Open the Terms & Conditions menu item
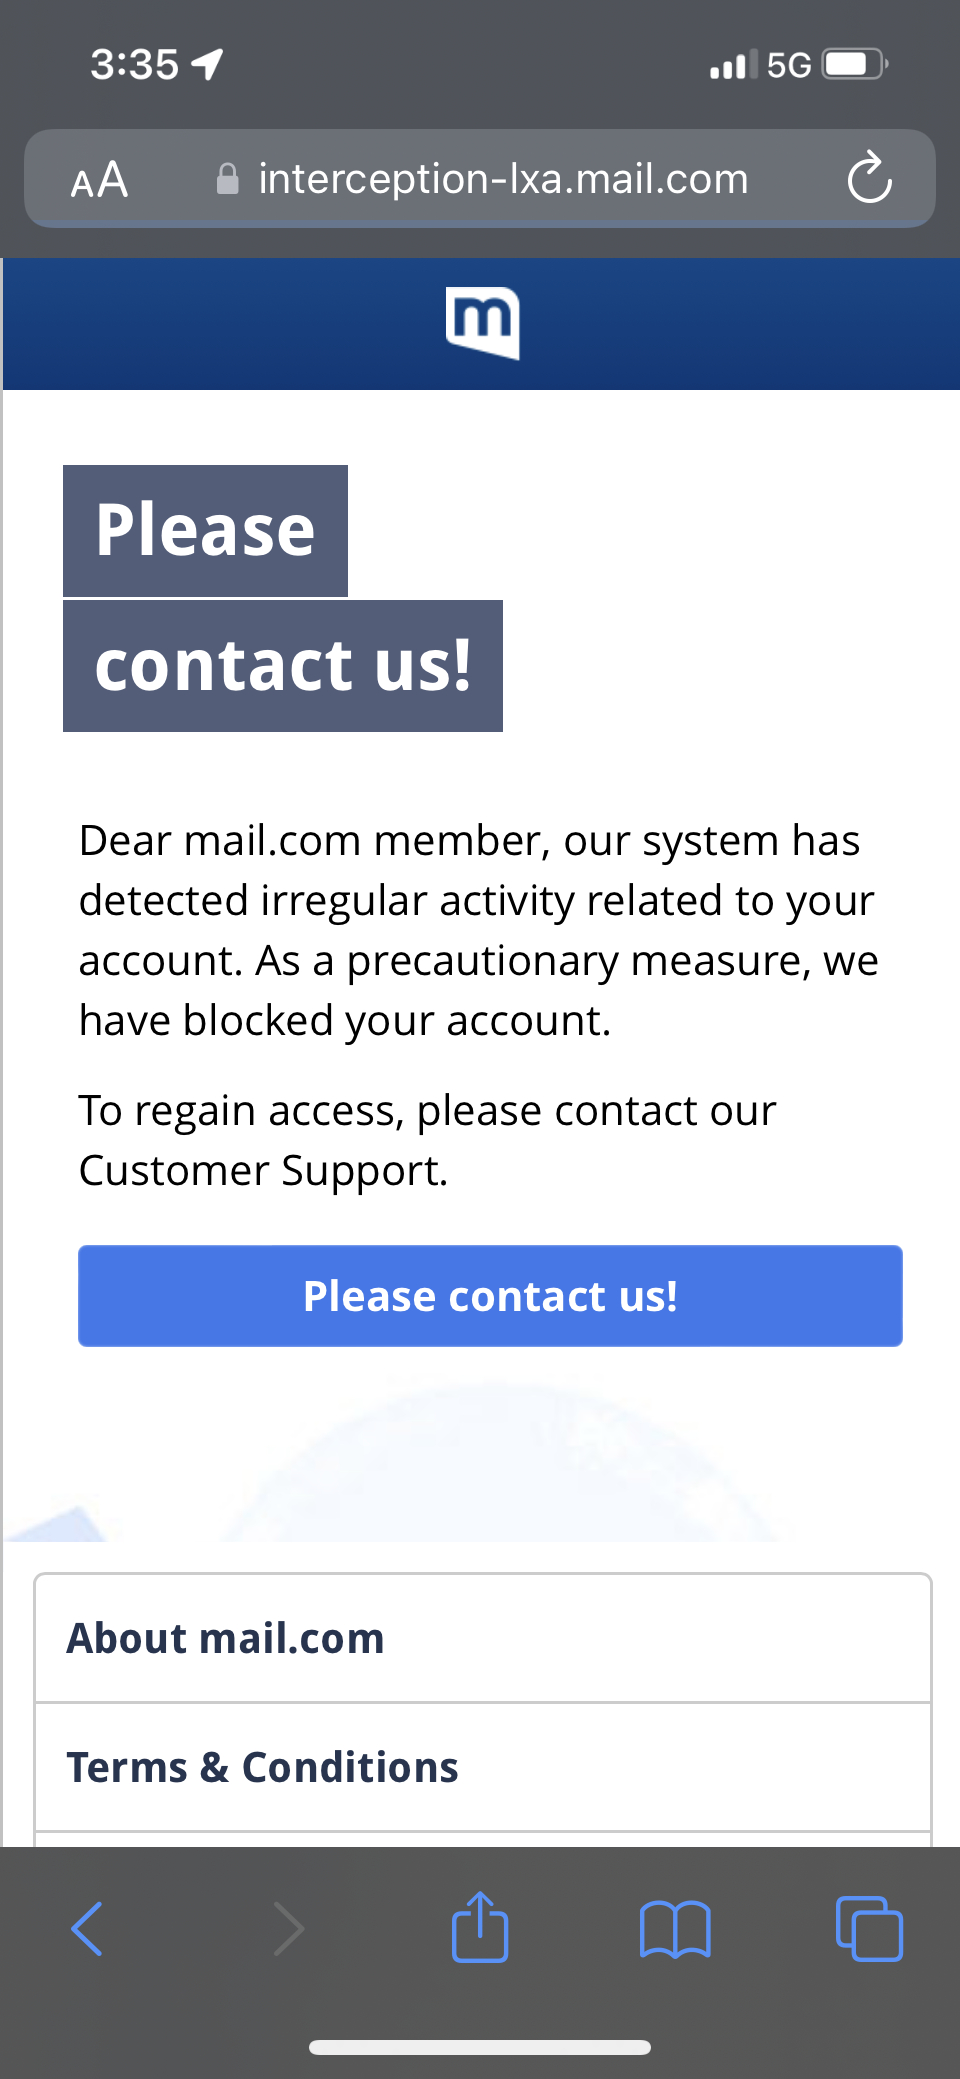 262,1767
